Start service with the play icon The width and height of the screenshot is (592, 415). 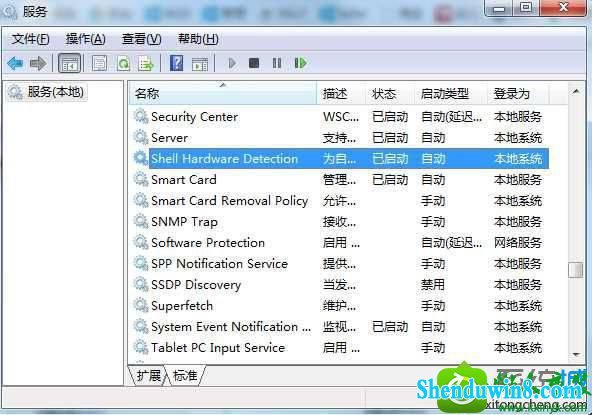(x=232, y=63)
